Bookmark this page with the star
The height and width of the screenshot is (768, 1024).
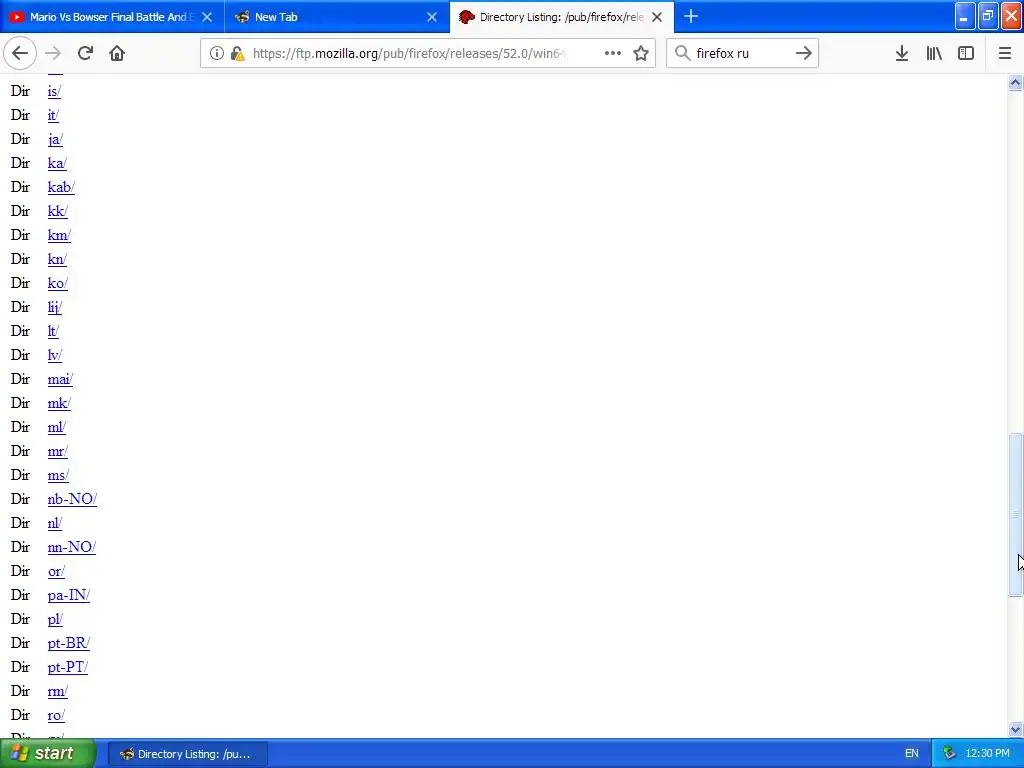[x=641, y=53]
